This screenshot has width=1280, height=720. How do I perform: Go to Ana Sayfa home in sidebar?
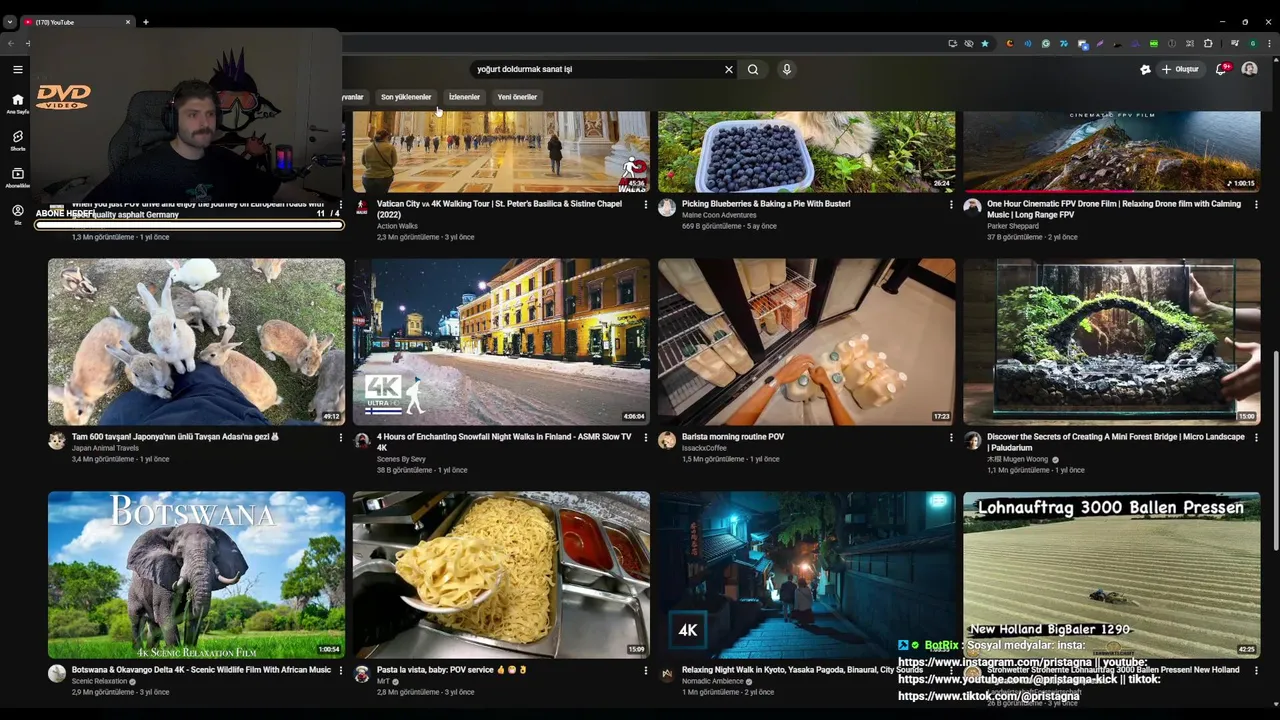click(17, 103)
